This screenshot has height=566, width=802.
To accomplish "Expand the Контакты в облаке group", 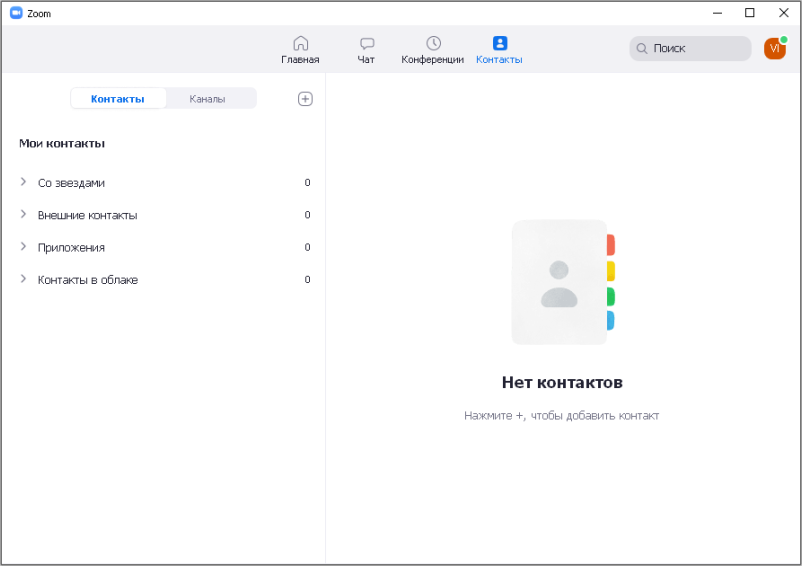I will [24, 280].
